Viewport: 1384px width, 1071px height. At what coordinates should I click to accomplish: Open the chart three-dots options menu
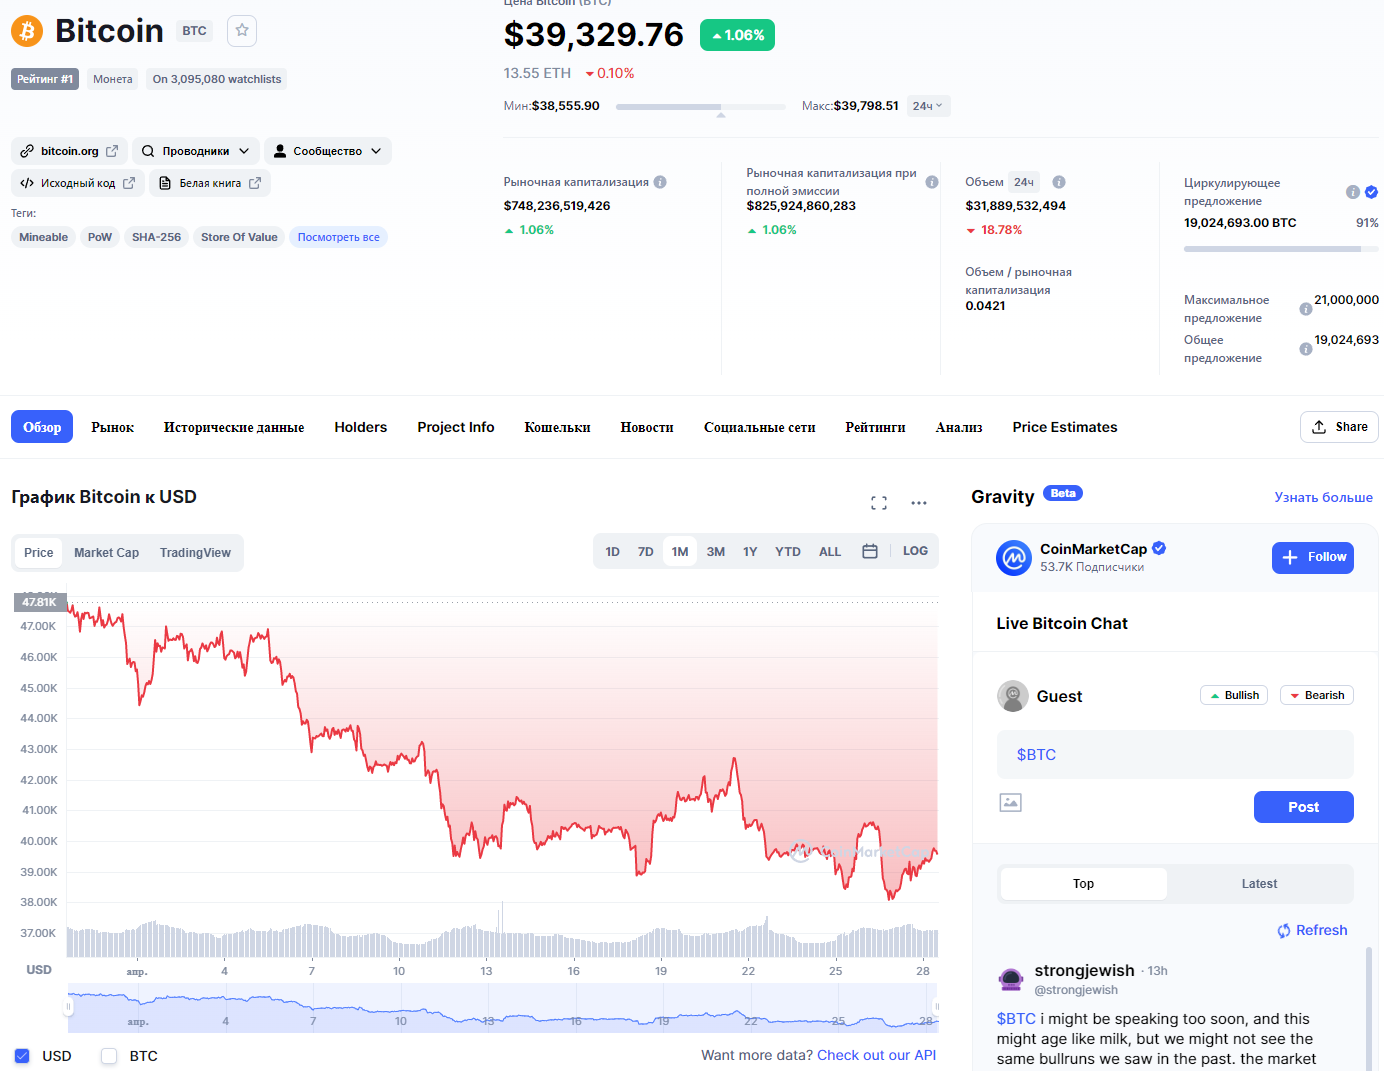pos(919,503)
